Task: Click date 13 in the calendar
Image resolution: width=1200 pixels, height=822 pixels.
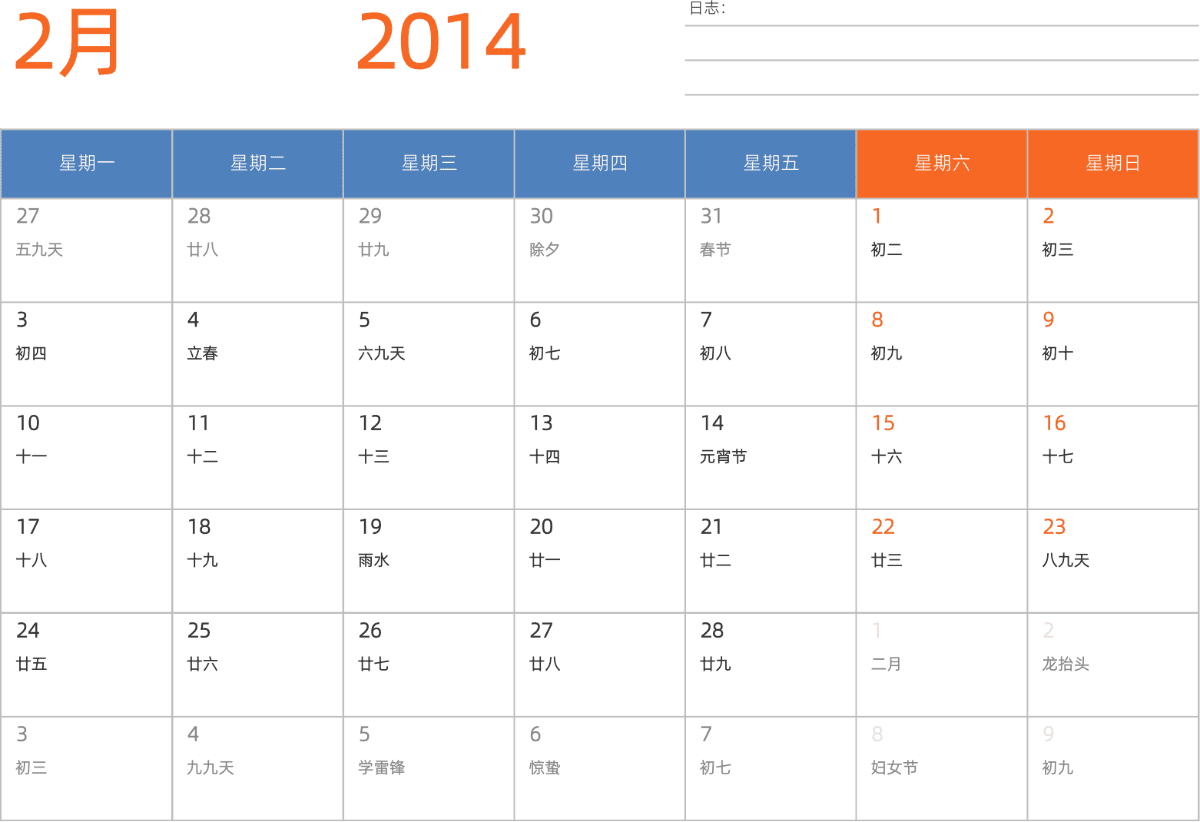Action: [600, 457]
